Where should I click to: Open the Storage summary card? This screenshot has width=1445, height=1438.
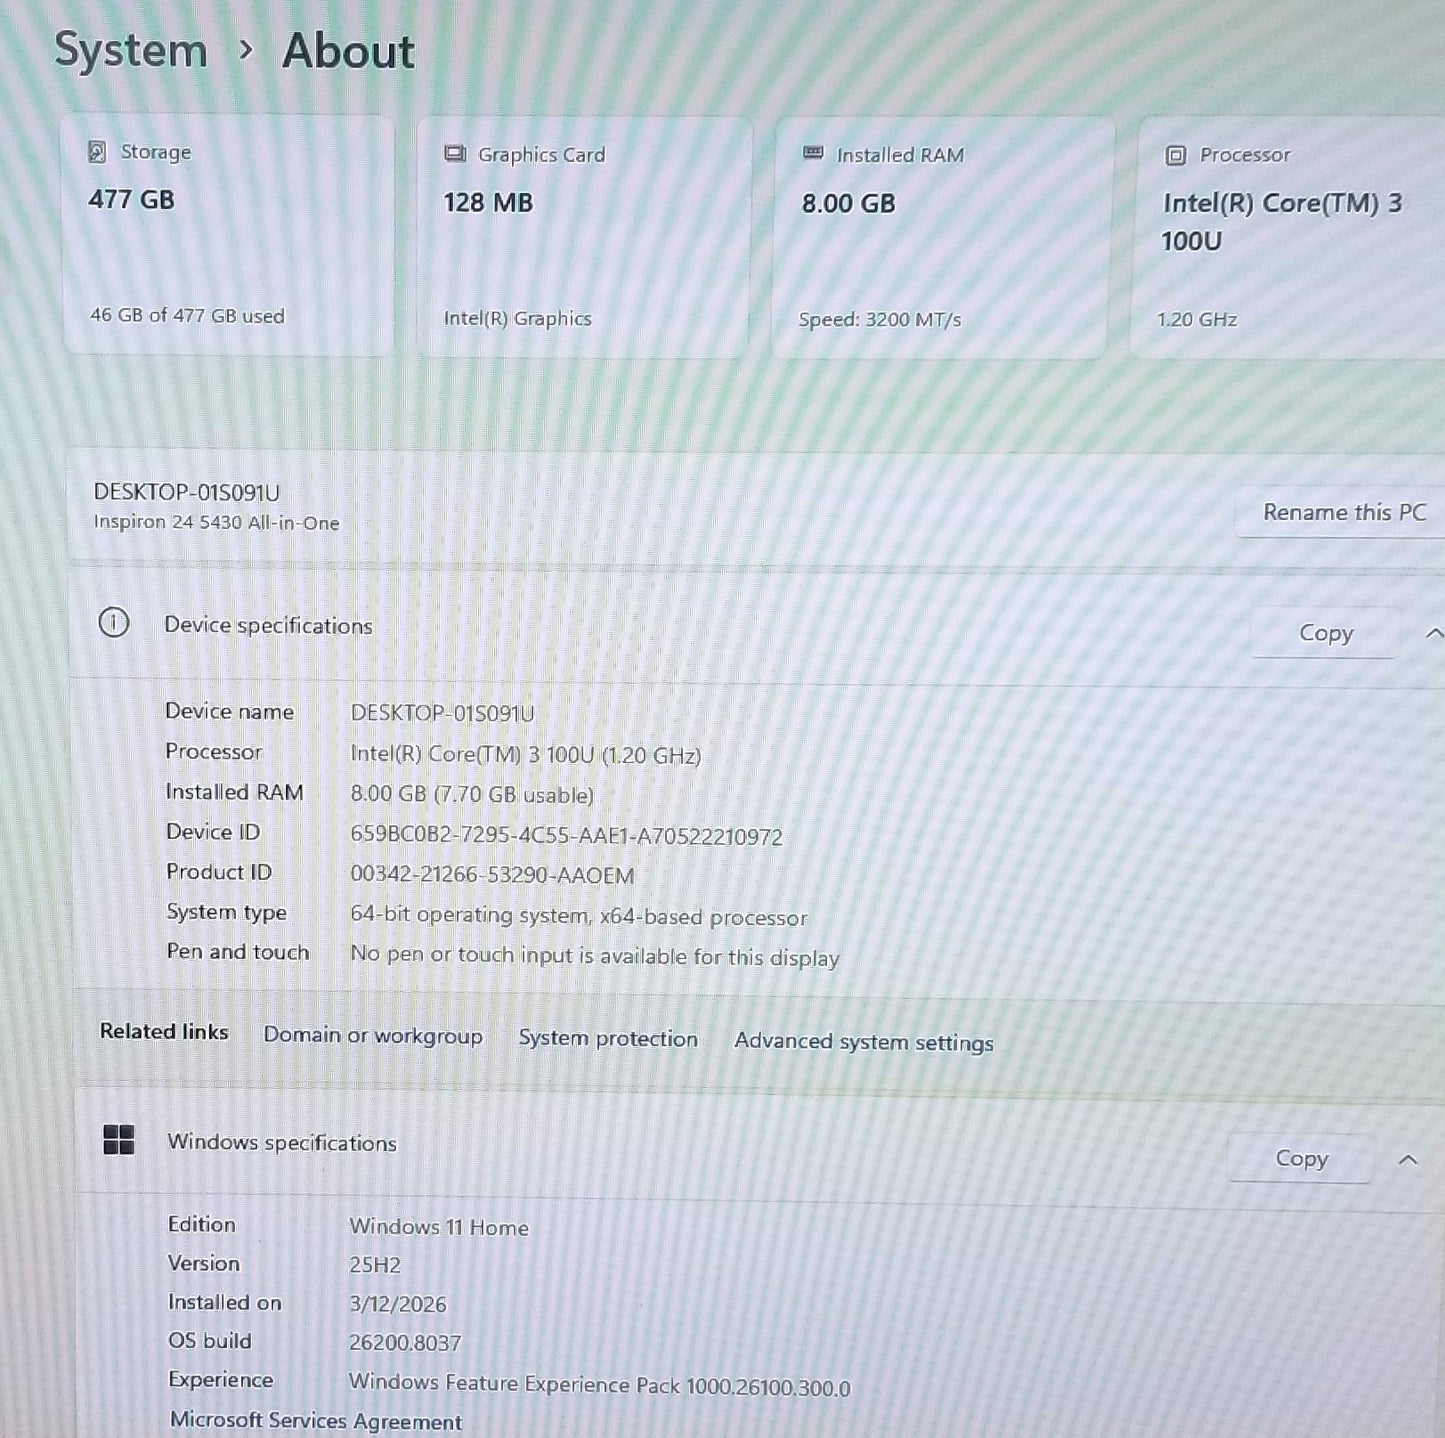[x=228, y=236]
